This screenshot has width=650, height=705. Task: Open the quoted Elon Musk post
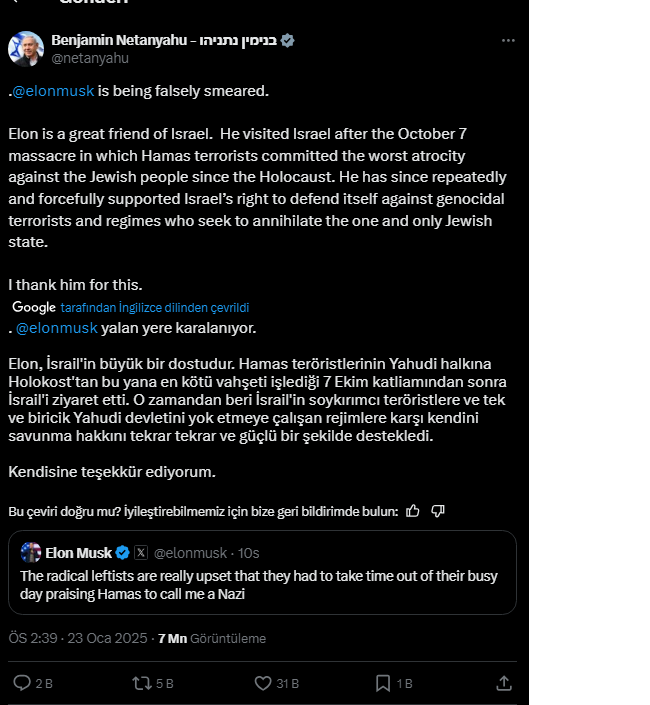[x=266, y=584]
